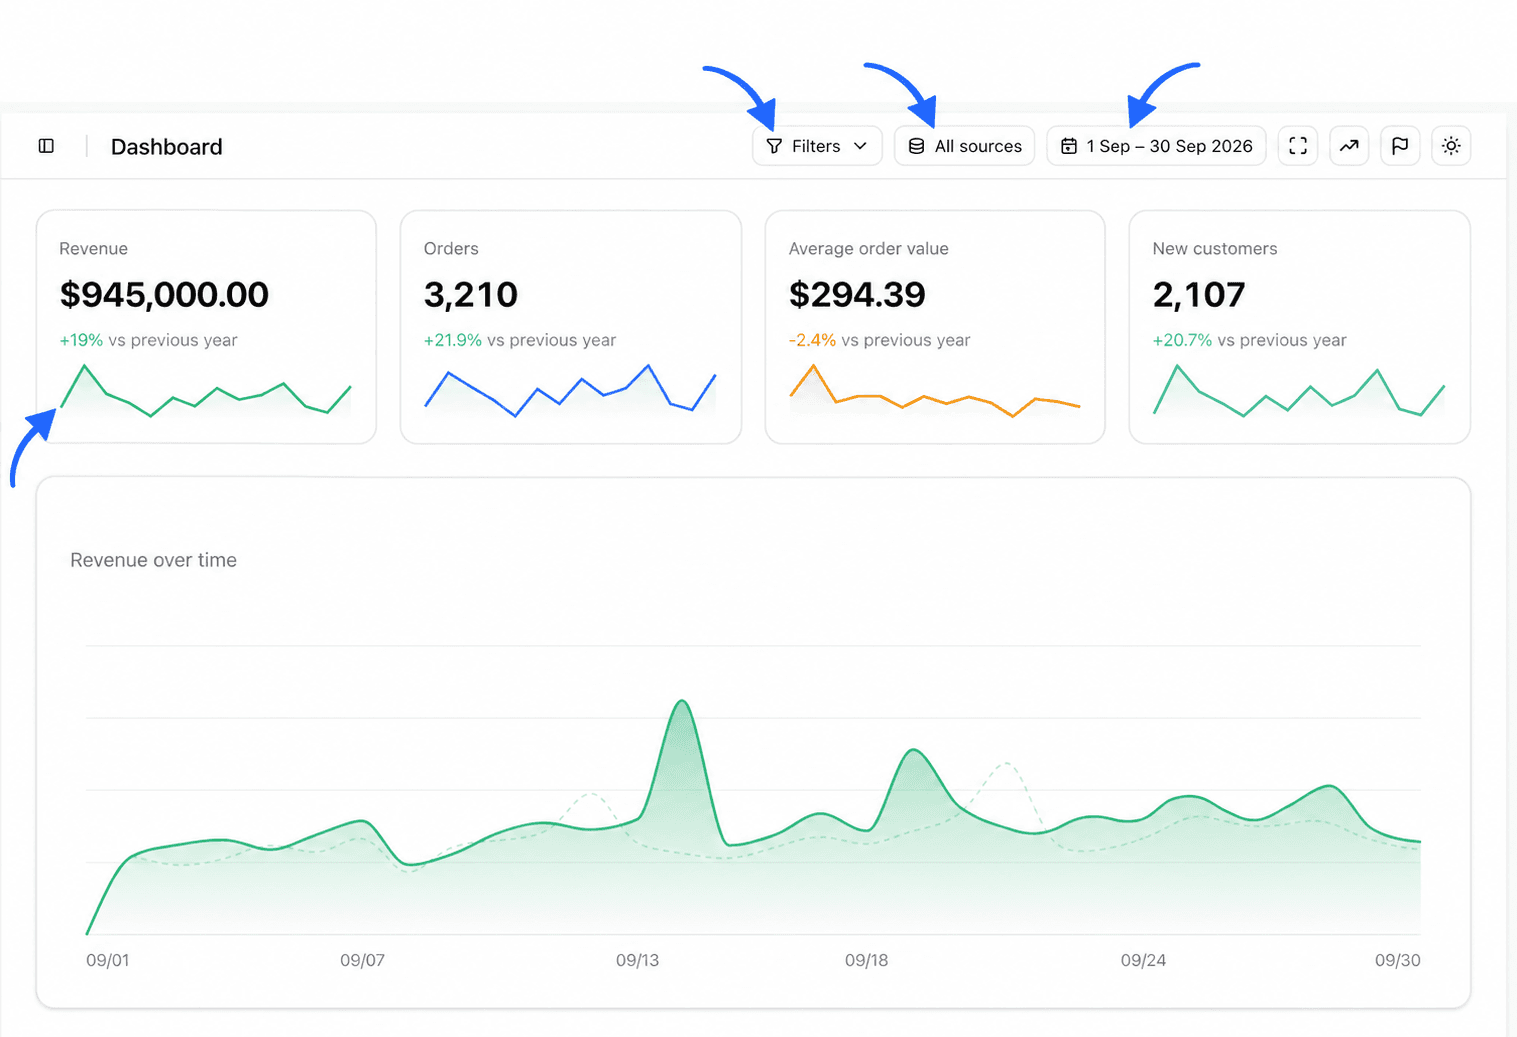Click the 09/01 axis label
The height and width of the screenshot is (1037, 1517).
[108, 960]
